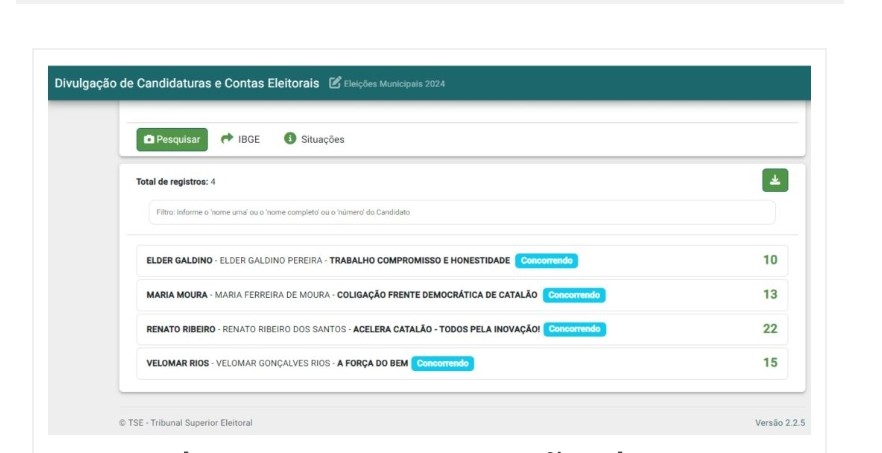Screen dimensions: 882x453
Task: Click the edit icon beside Eleições Municipais 2024
Action: (335, 82)
